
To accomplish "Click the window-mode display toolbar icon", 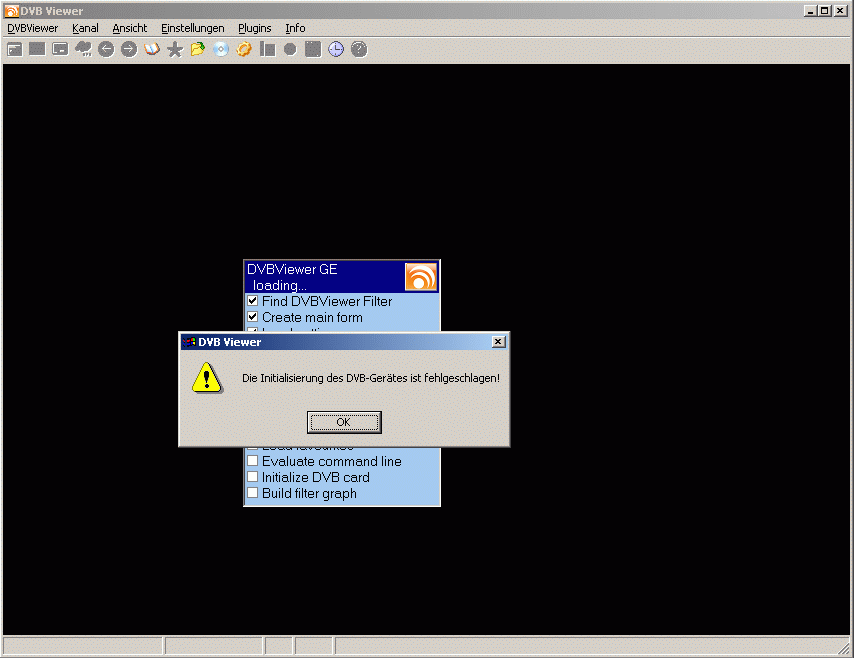I will point(15,50).
